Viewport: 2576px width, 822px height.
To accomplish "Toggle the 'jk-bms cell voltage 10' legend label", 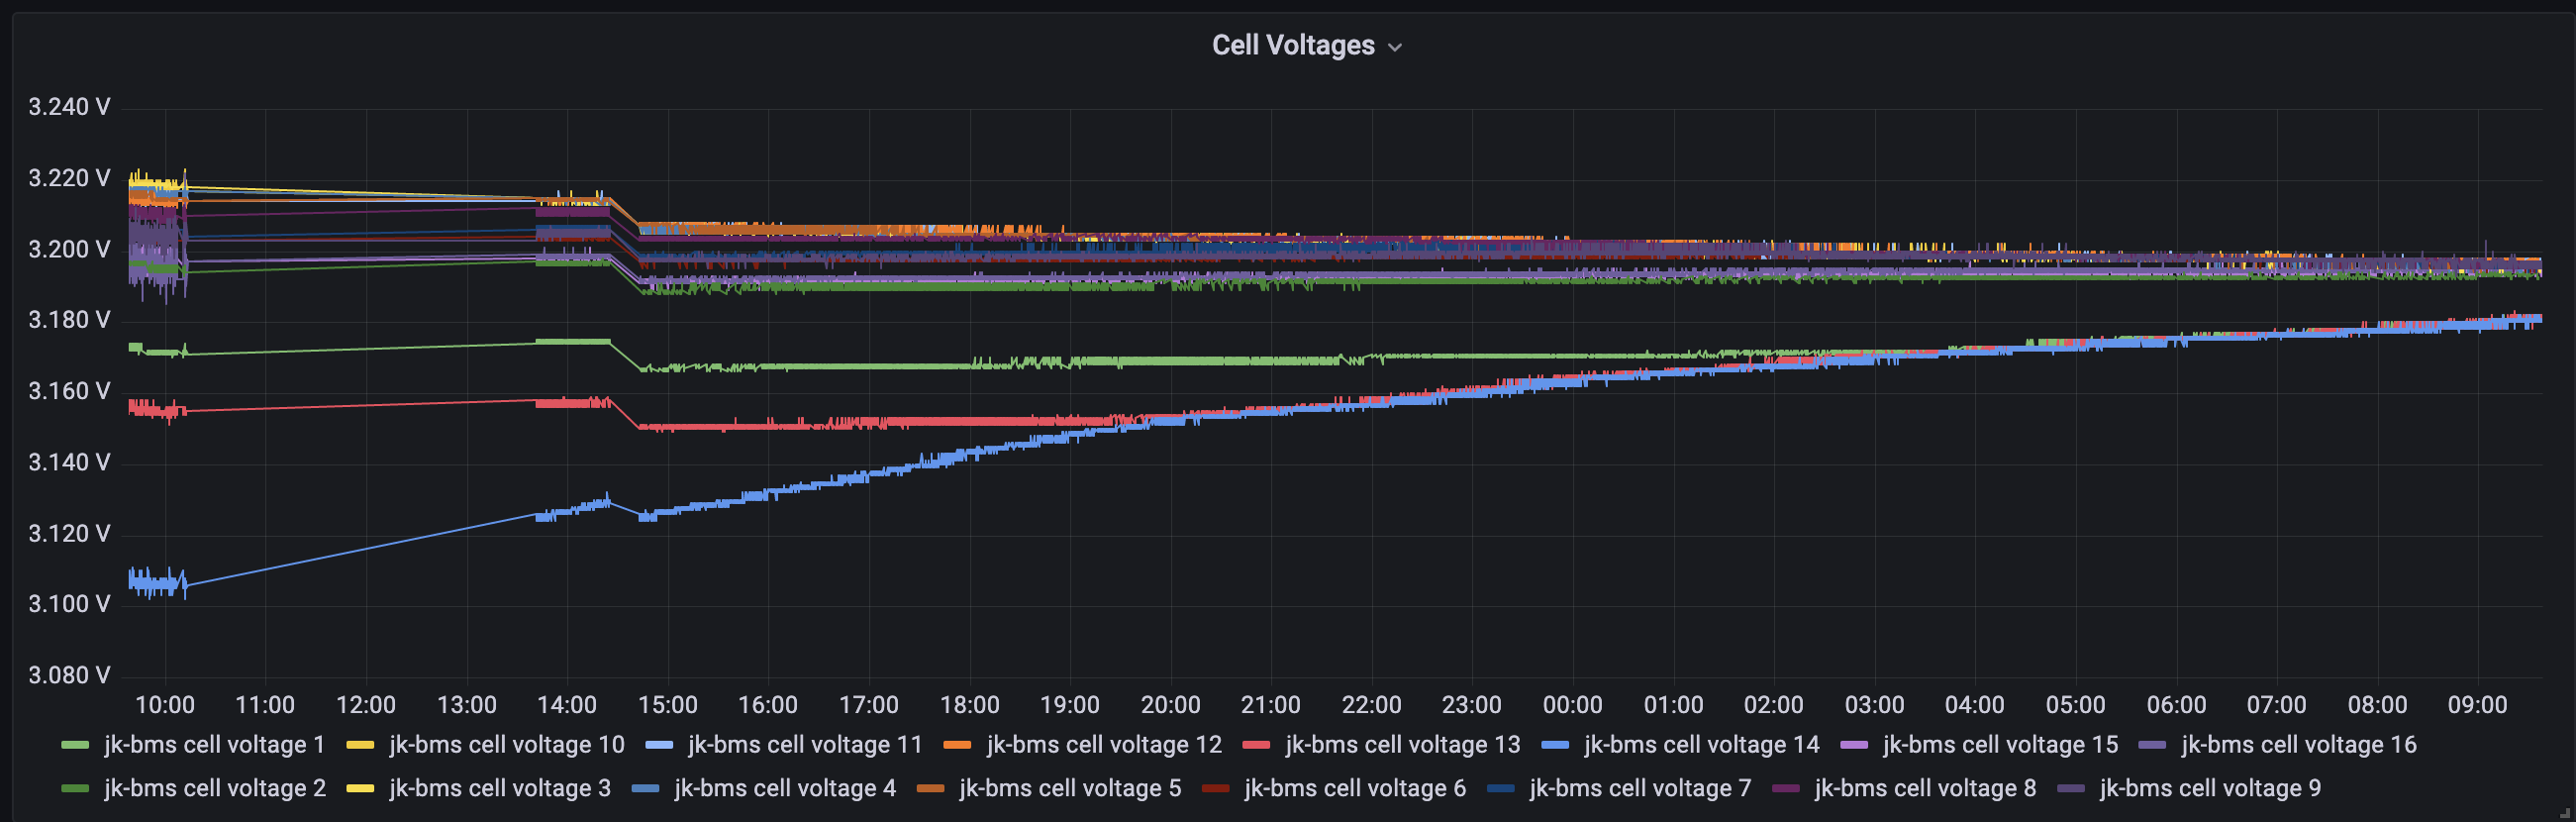I will click(x=506, y=745).
